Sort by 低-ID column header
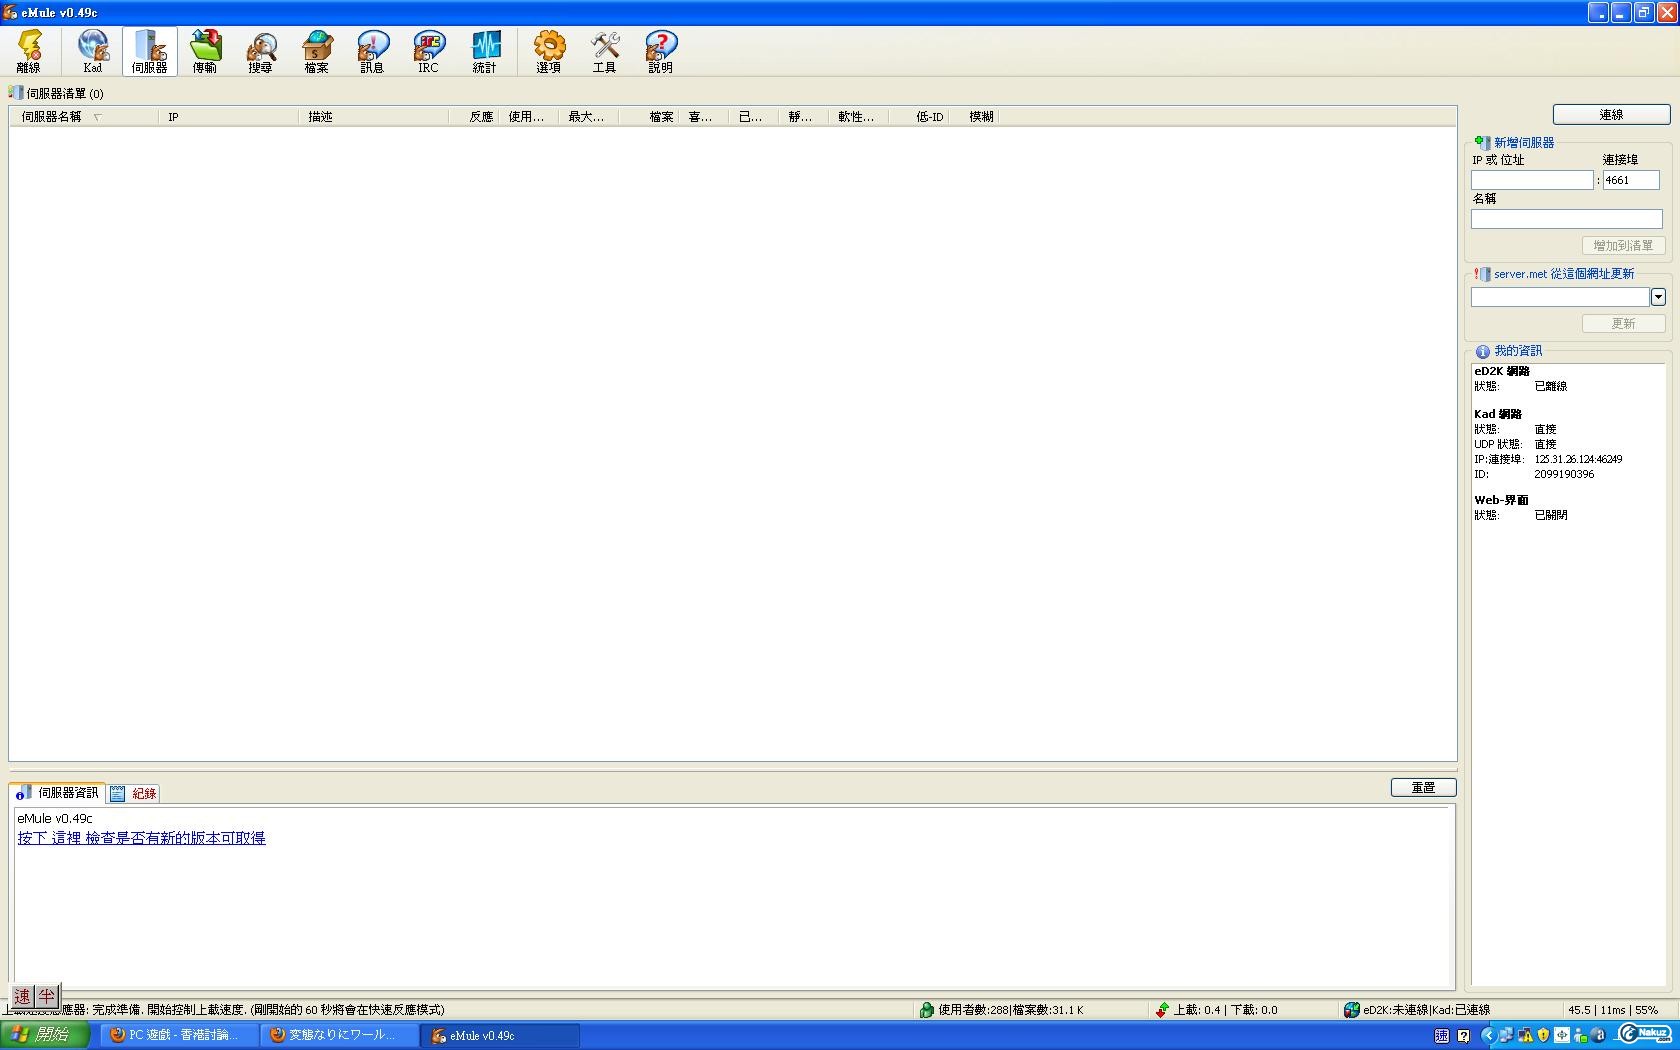1680x1050 pixels. click(918, 117)
